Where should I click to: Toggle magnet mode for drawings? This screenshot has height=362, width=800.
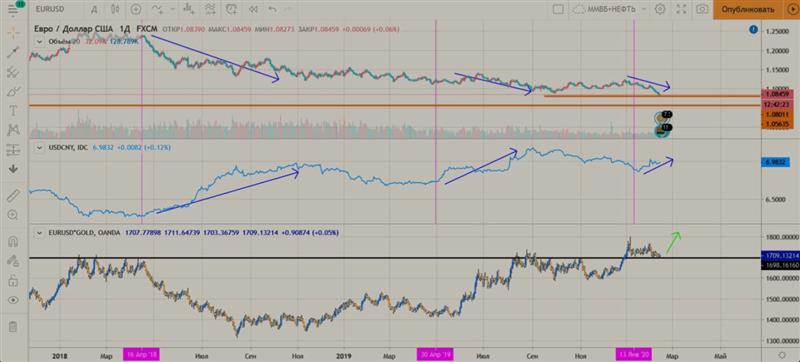tap(13, 241)
